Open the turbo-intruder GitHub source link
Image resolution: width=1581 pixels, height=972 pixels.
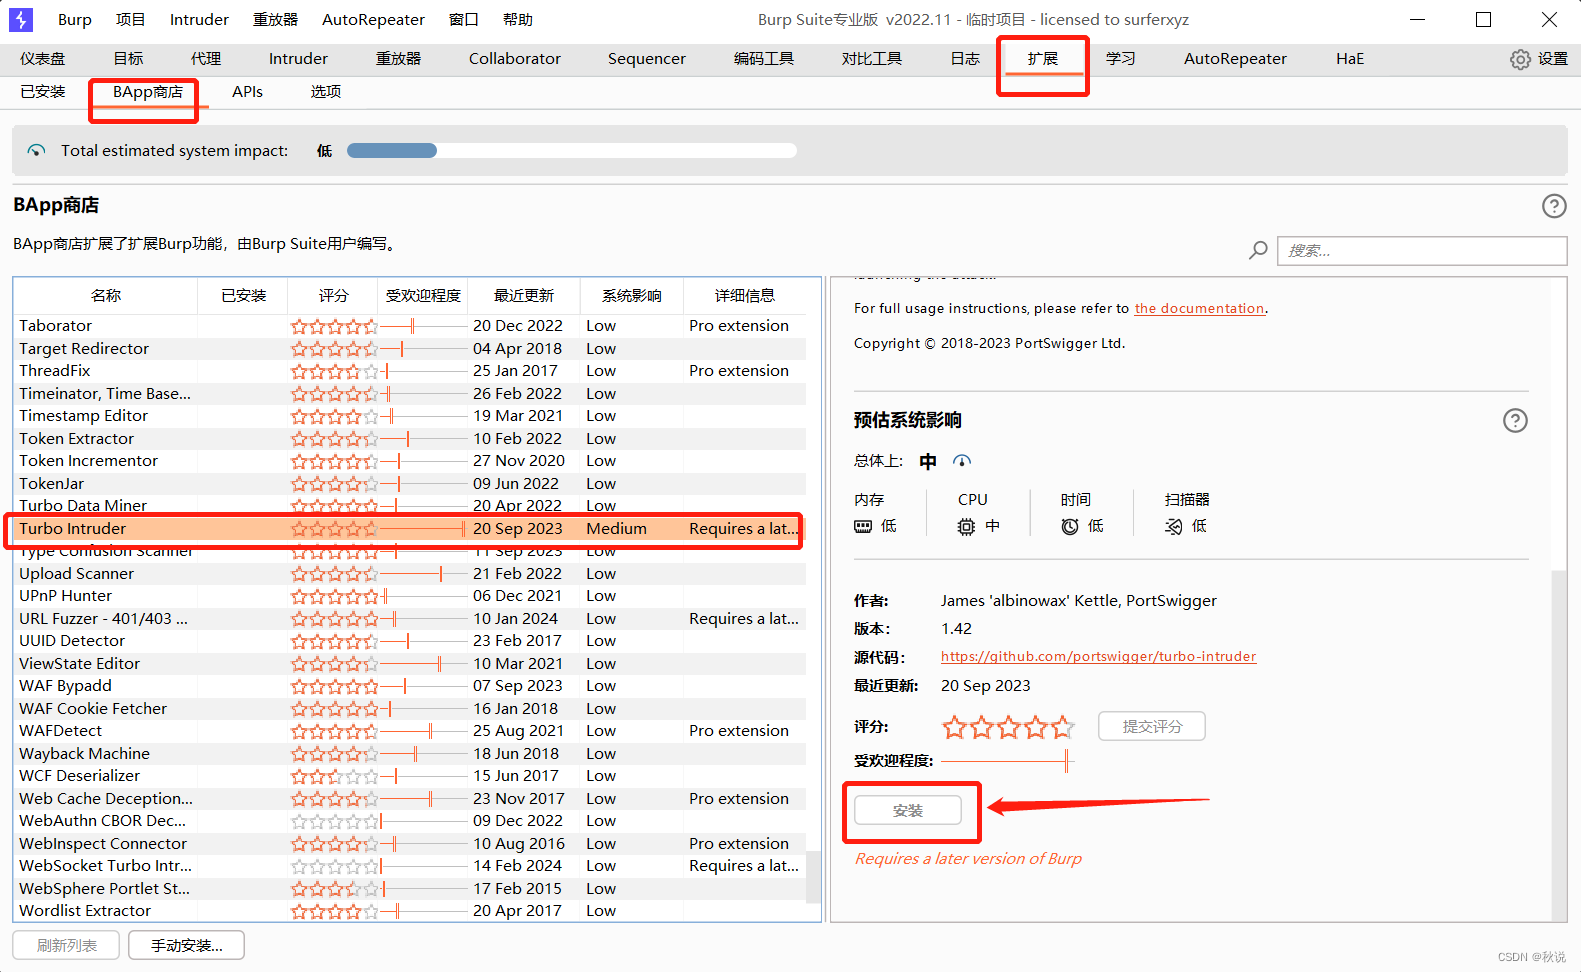pos(1098,657)
